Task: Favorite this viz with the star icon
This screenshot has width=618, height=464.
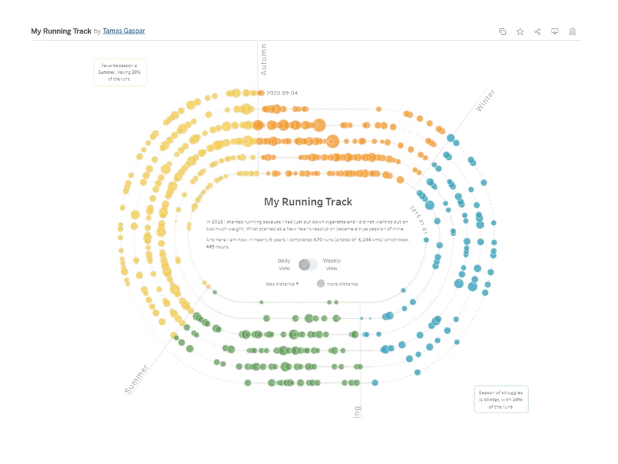Action: 520,32
